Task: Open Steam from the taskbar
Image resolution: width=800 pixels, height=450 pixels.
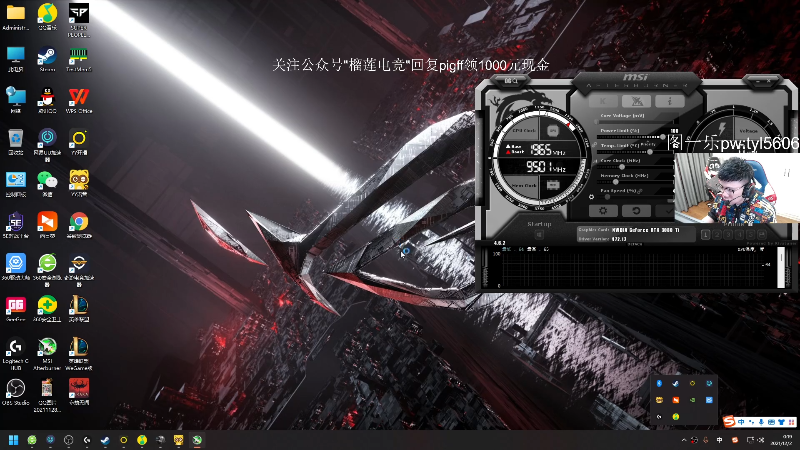Action: tap(105, 440)
